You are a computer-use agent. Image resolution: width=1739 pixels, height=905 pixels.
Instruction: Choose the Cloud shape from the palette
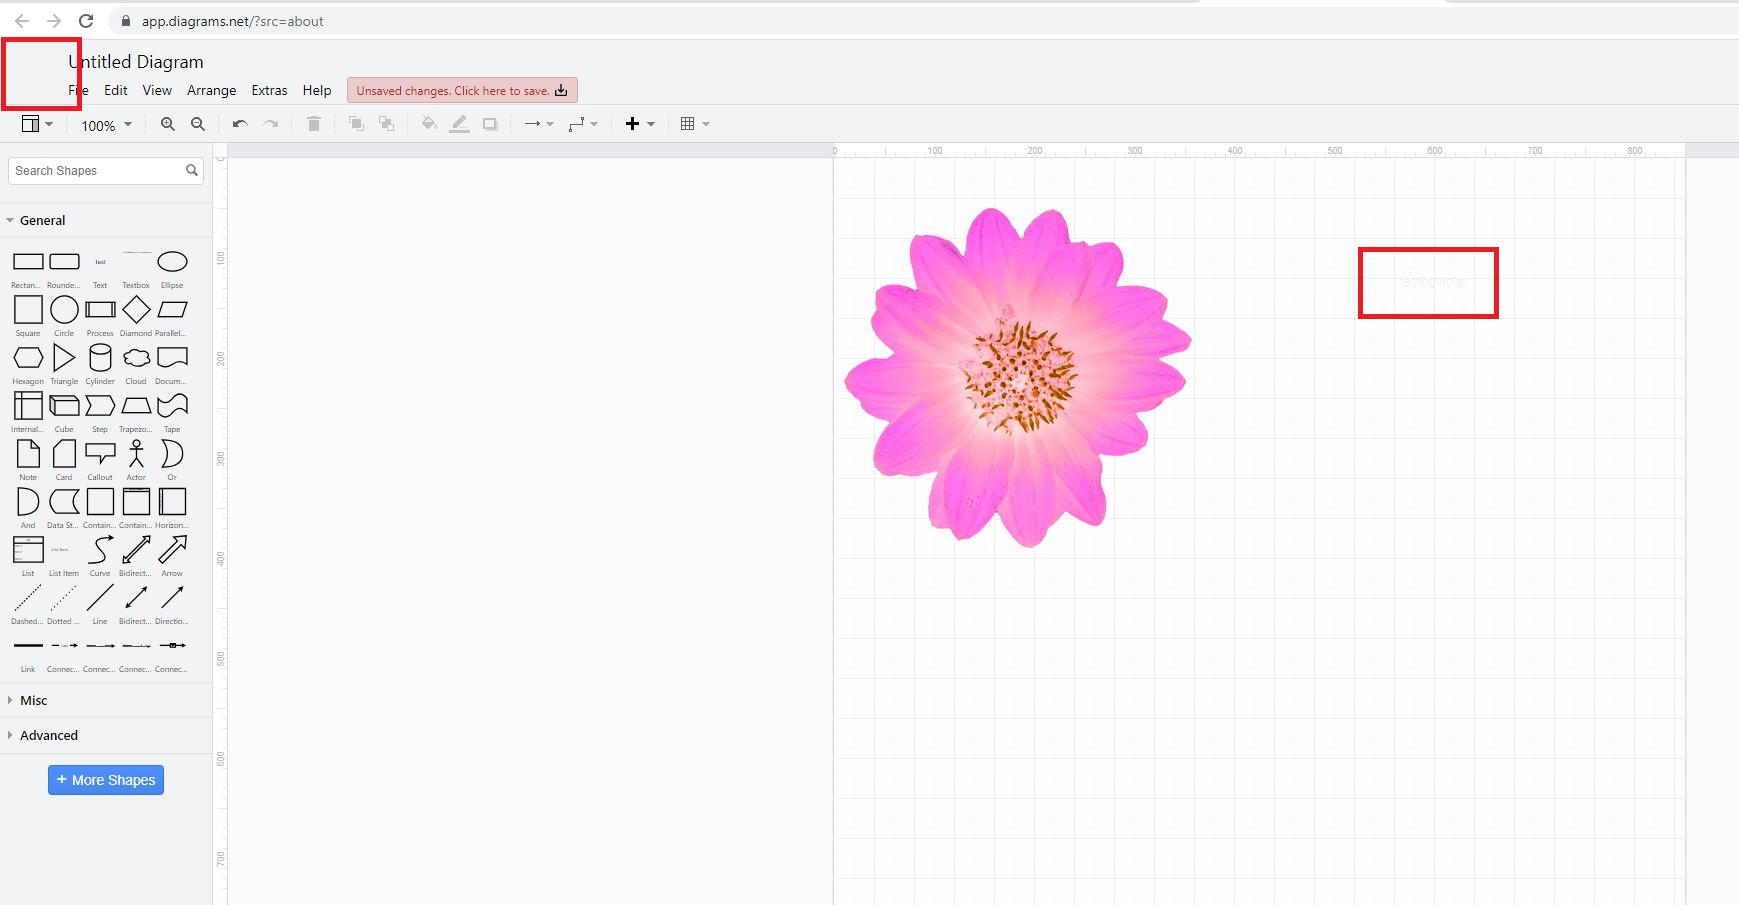coord(136,357)
